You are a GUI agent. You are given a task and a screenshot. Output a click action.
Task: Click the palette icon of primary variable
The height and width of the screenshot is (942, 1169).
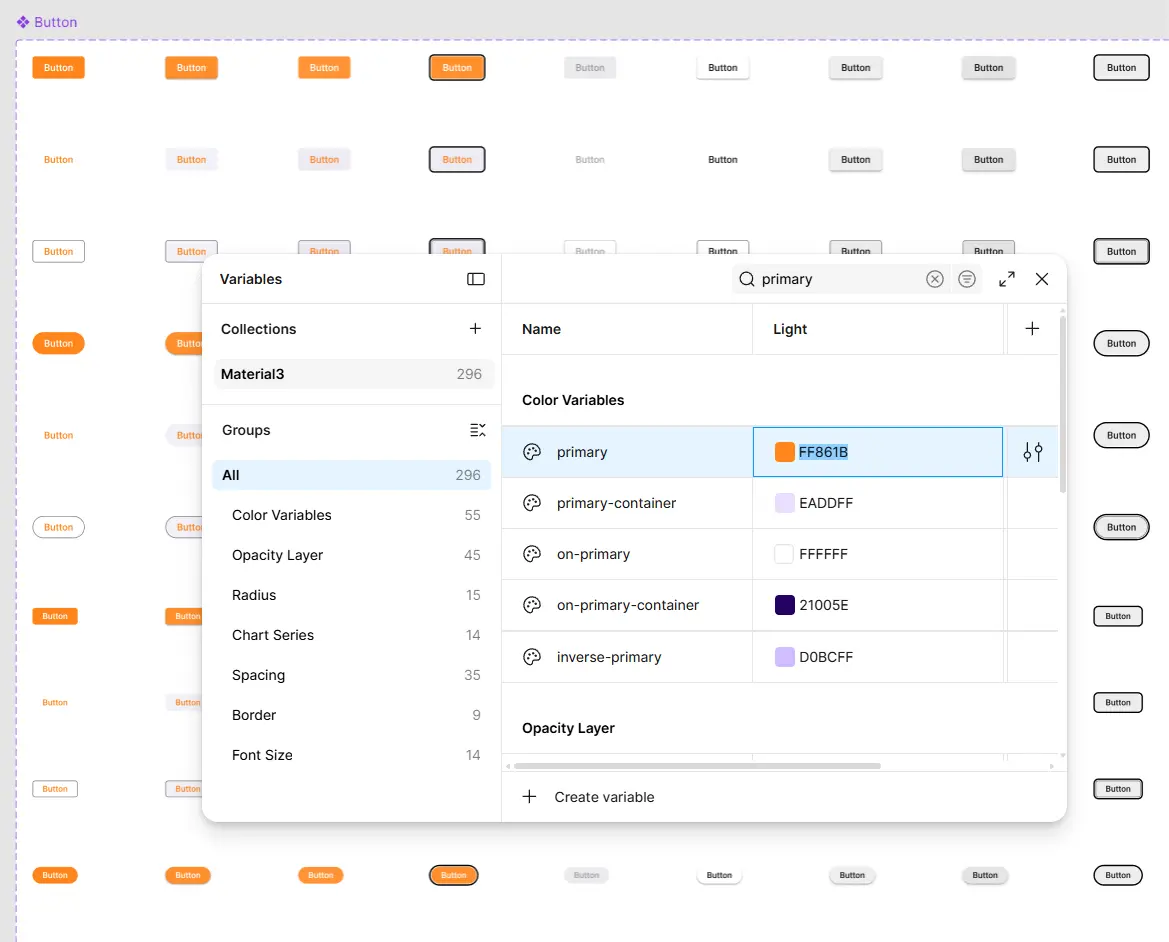coord(532,452)
